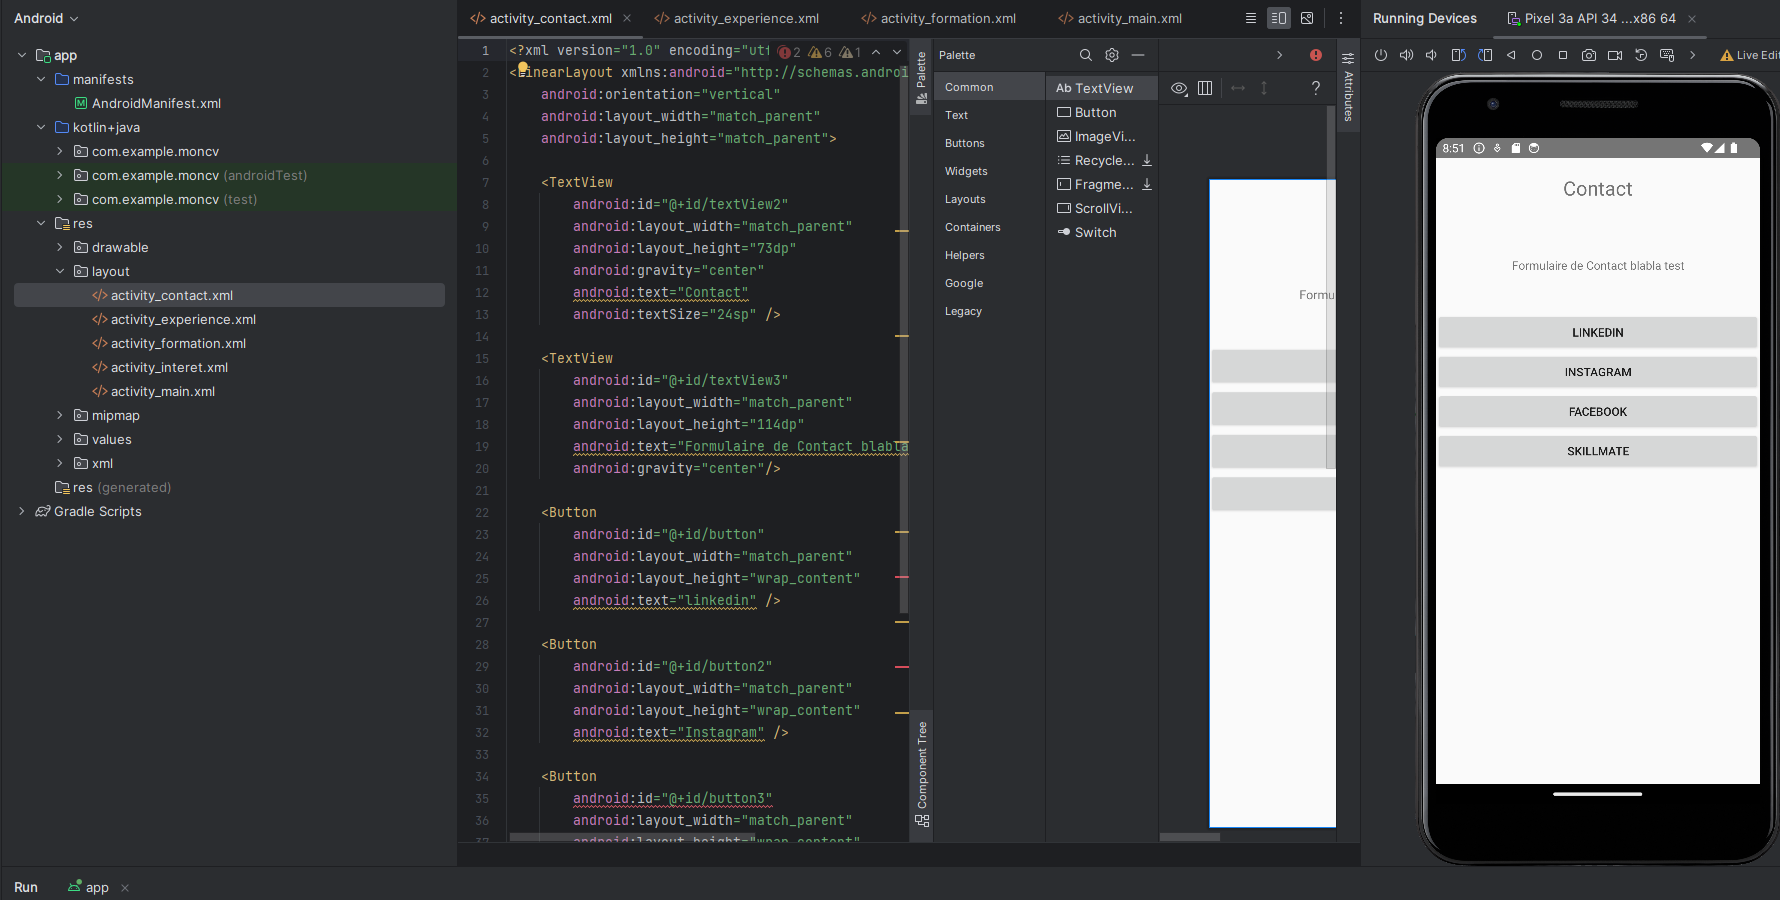The height and width of the screenshot is (900, 1780).
Task: Start screen recording with the video icon
Action: 1614,56
